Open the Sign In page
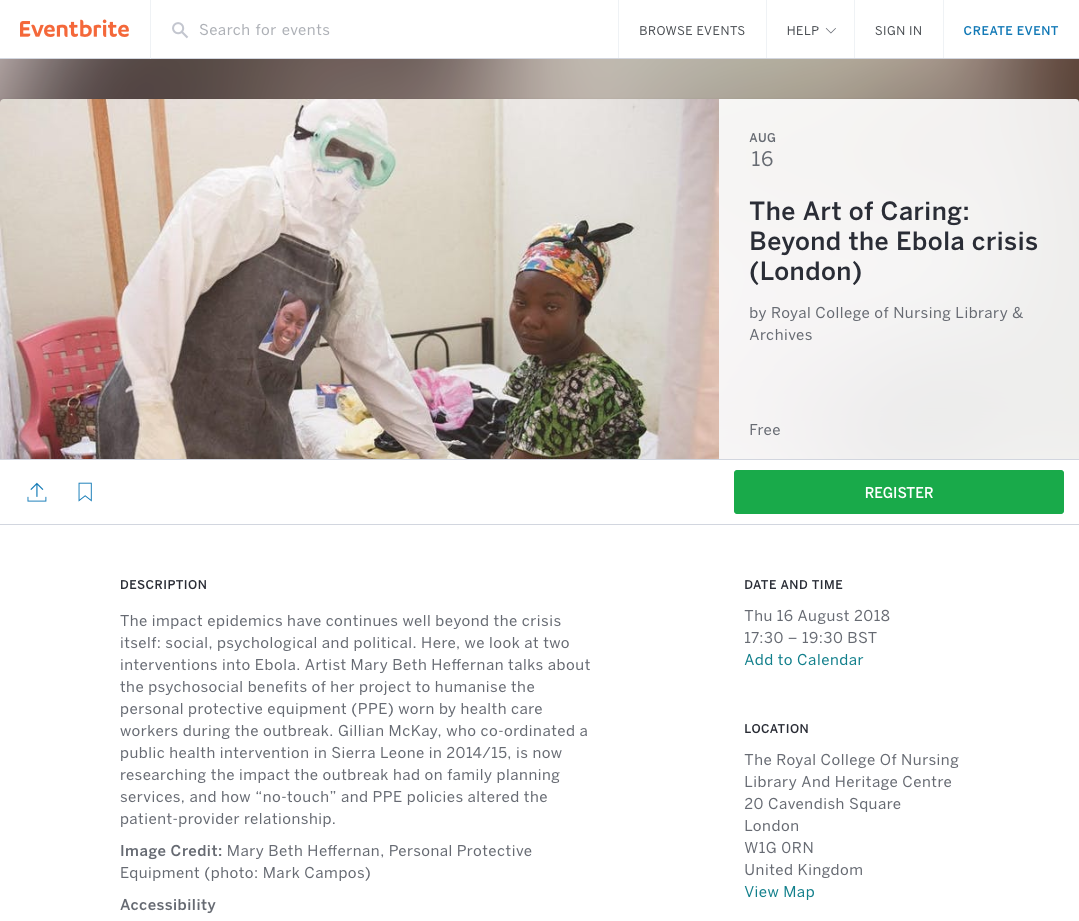 (898, 30)
